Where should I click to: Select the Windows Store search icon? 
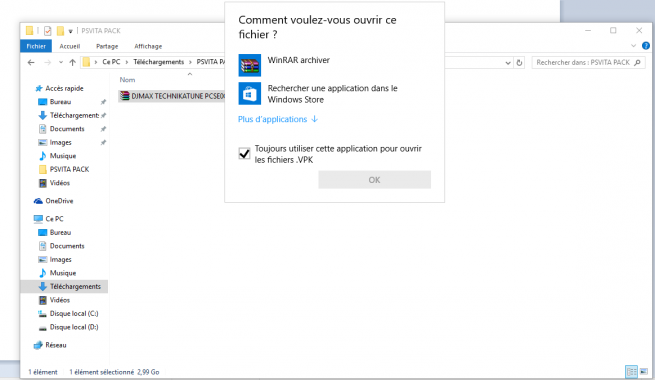pyautogui.click(x=250, y=94)
